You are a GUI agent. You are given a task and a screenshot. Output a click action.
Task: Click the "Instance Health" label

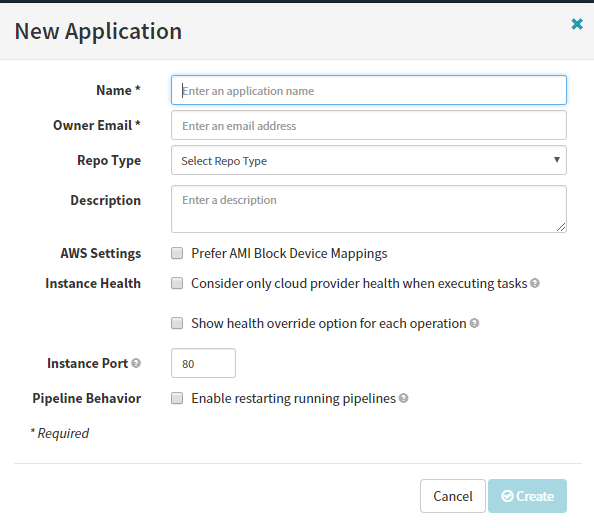click(93, 283)
